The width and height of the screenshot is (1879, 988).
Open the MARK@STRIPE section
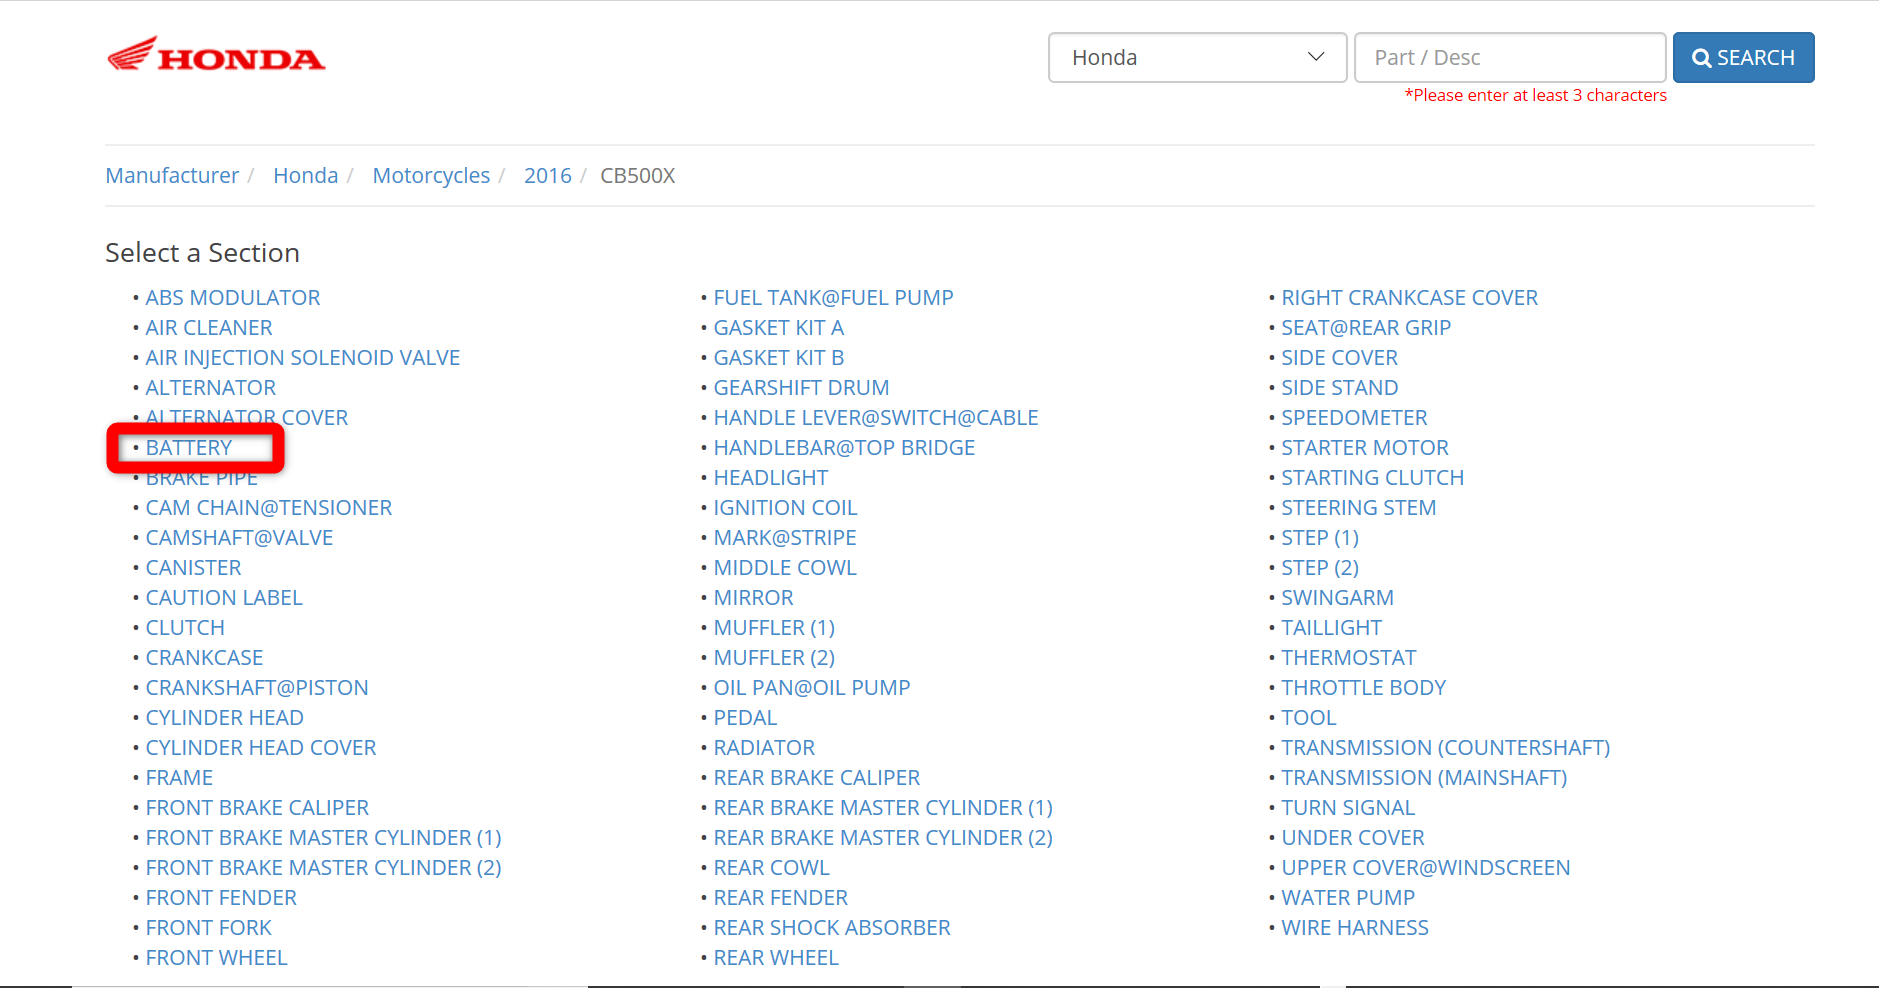point(785,538)
